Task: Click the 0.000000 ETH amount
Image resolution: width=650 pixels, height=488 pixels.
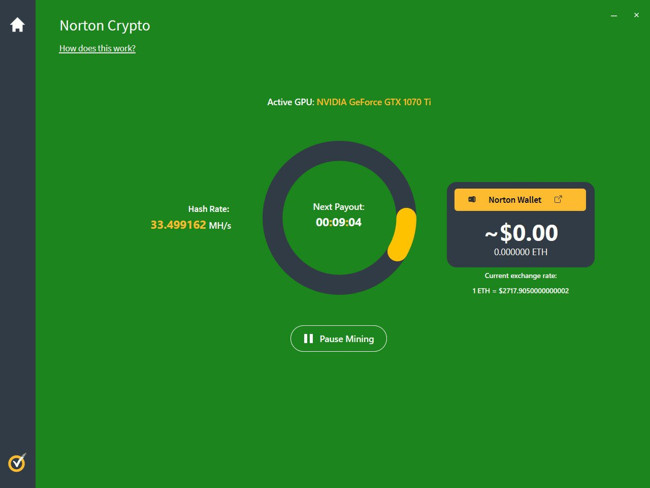Action: [x=521, y=252]
